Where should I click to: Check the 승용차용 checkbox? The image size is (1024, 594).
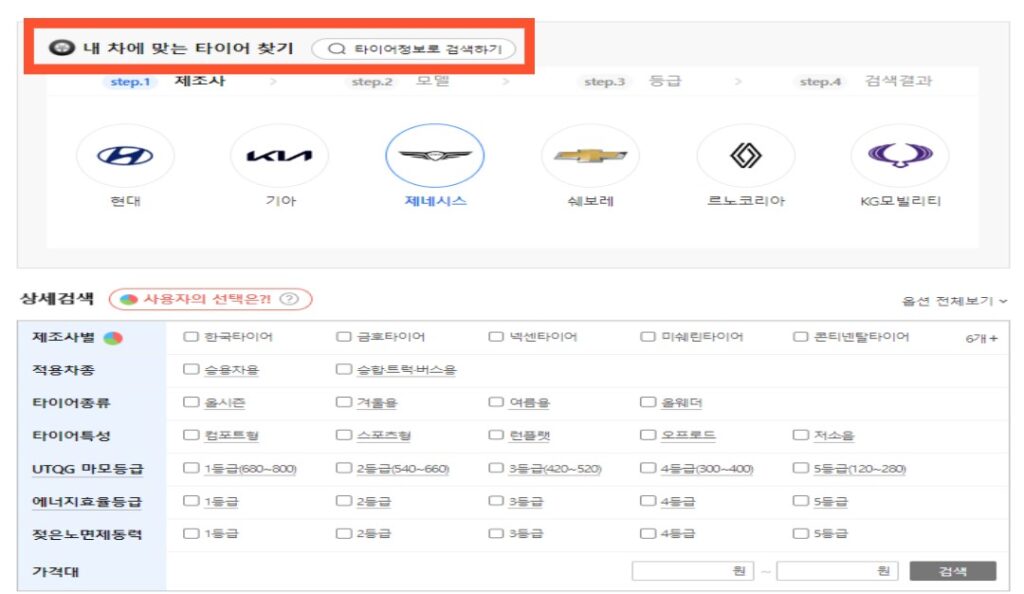tap(191, 369)
